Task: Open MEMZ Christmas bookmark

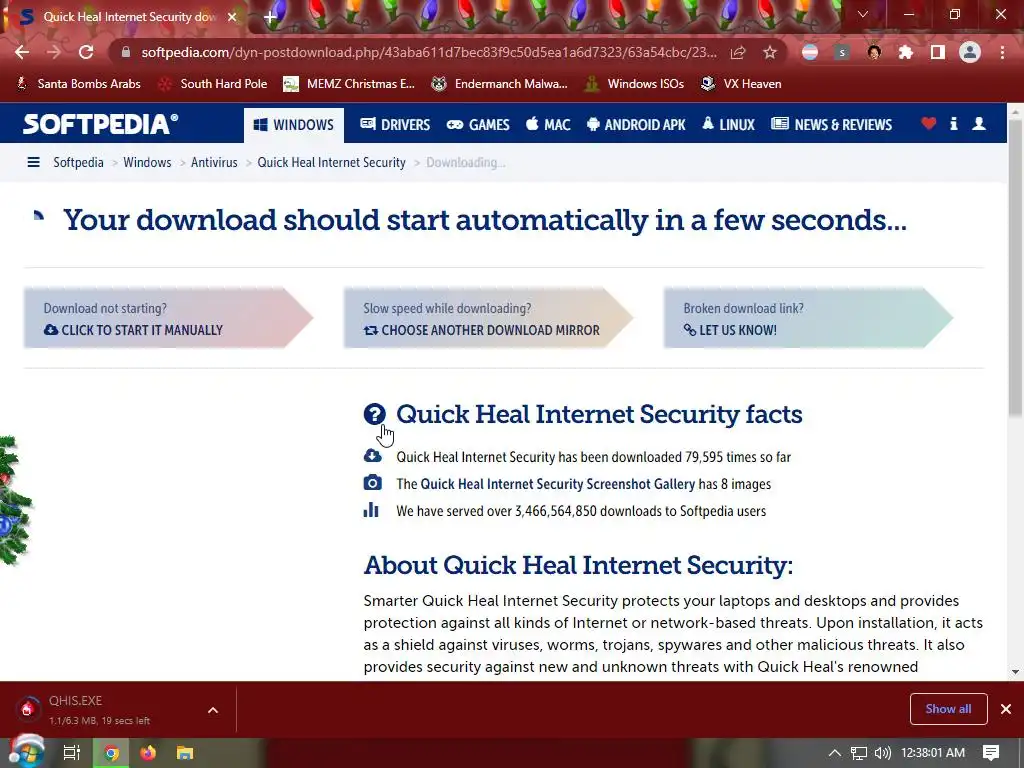Action: tap(349, 84)
